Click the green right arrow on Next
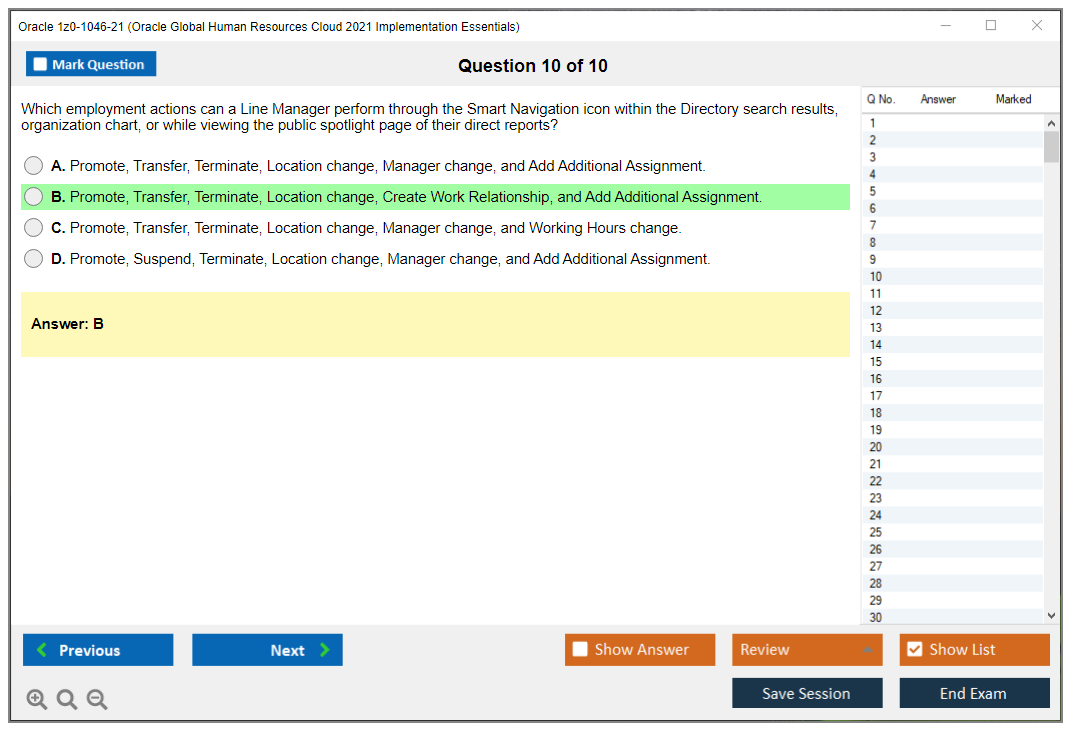The image size is (1075, 735). point(325,650)
